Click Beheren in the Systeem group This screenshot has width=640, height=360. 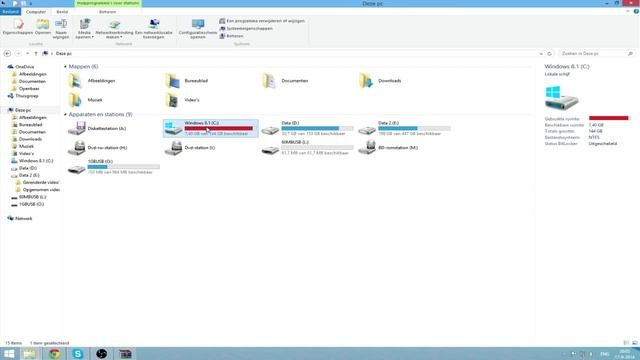click(x=231, y=36)
